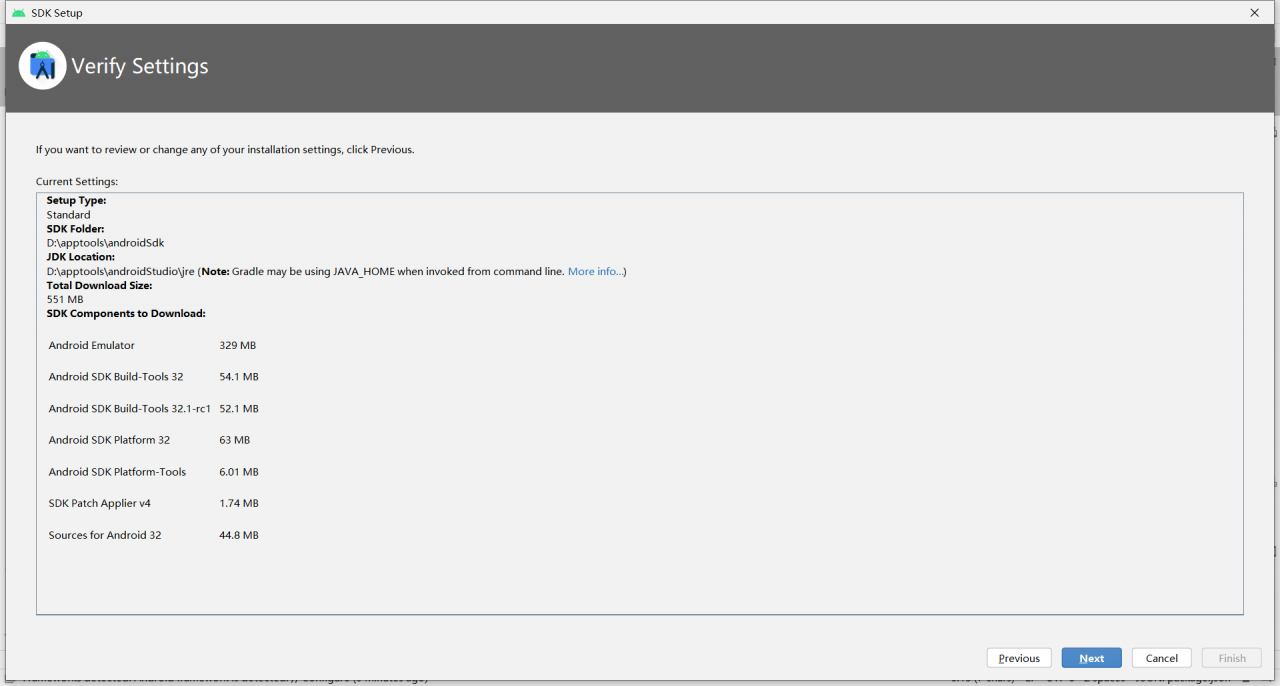Select the Android Emulator component row
This screenshot has height=686, width=1280.
point(92,345)
